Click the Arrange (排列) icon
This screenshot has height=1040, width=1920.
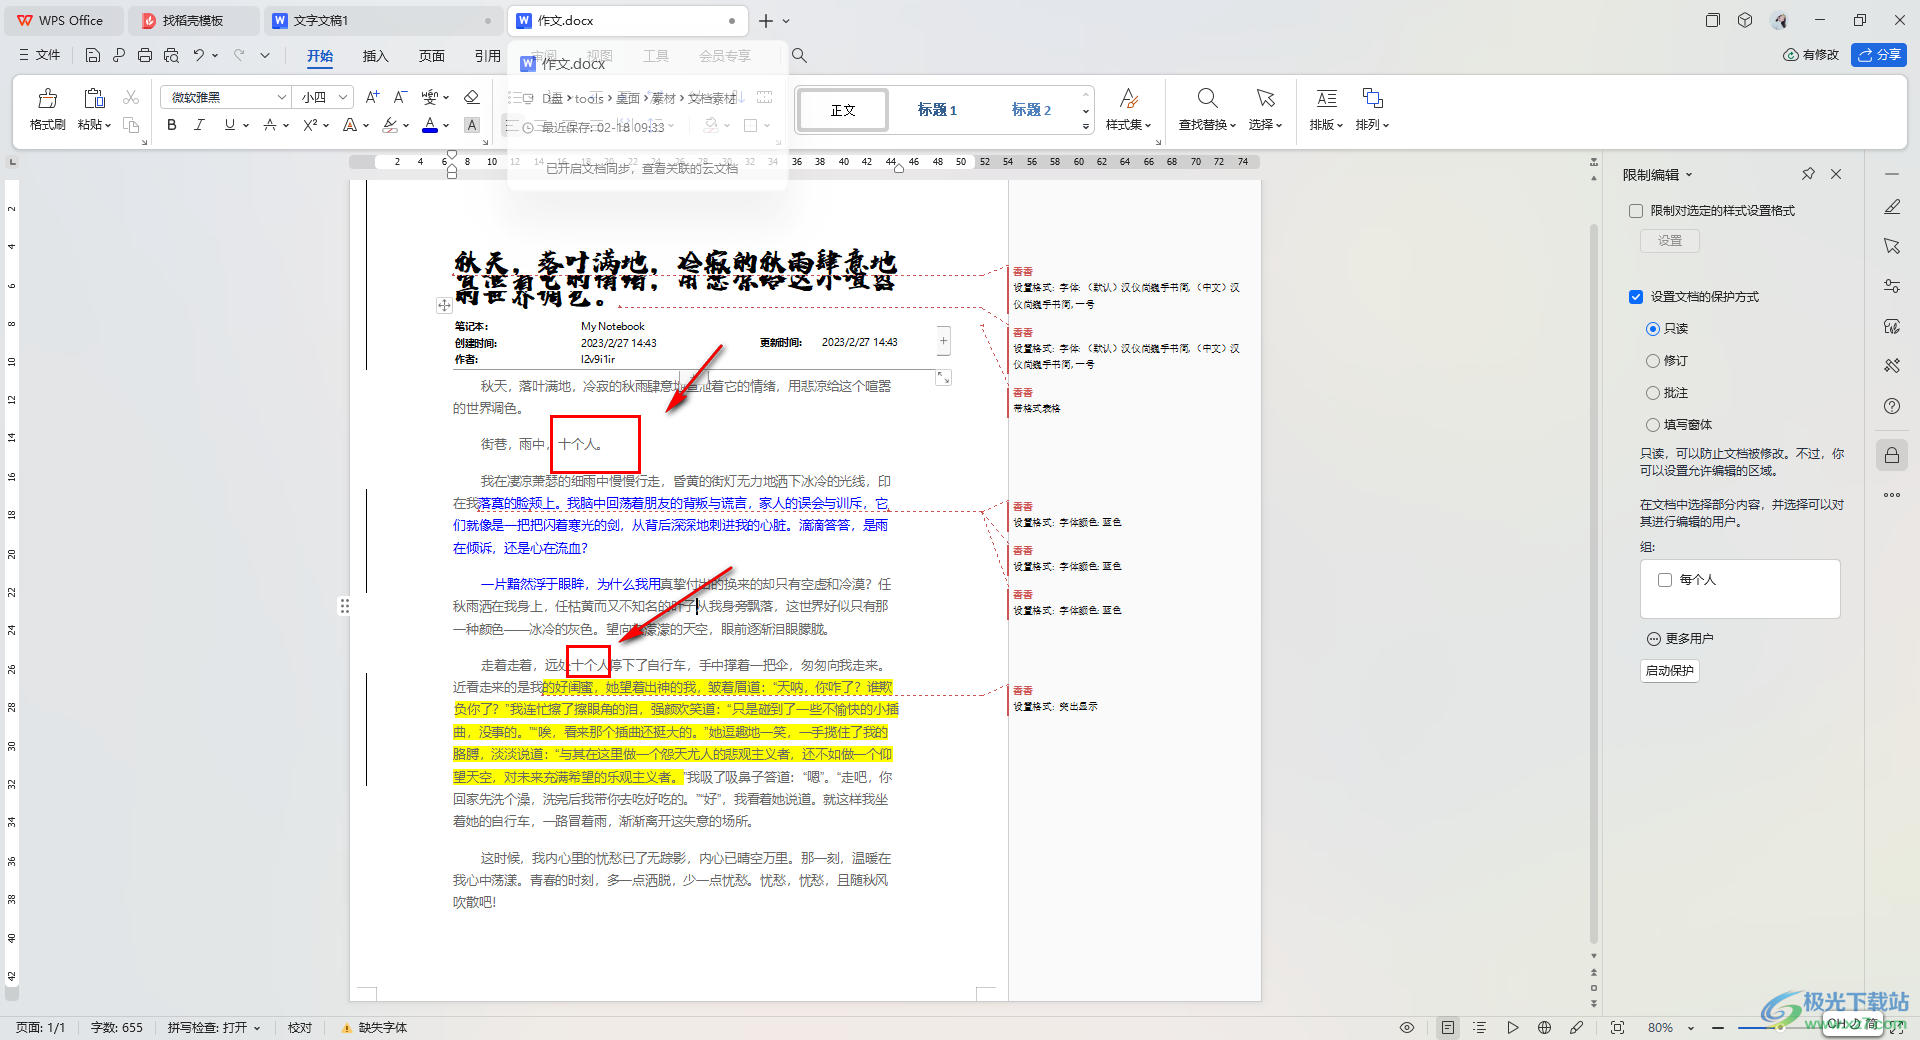(x=1372, y=108)
